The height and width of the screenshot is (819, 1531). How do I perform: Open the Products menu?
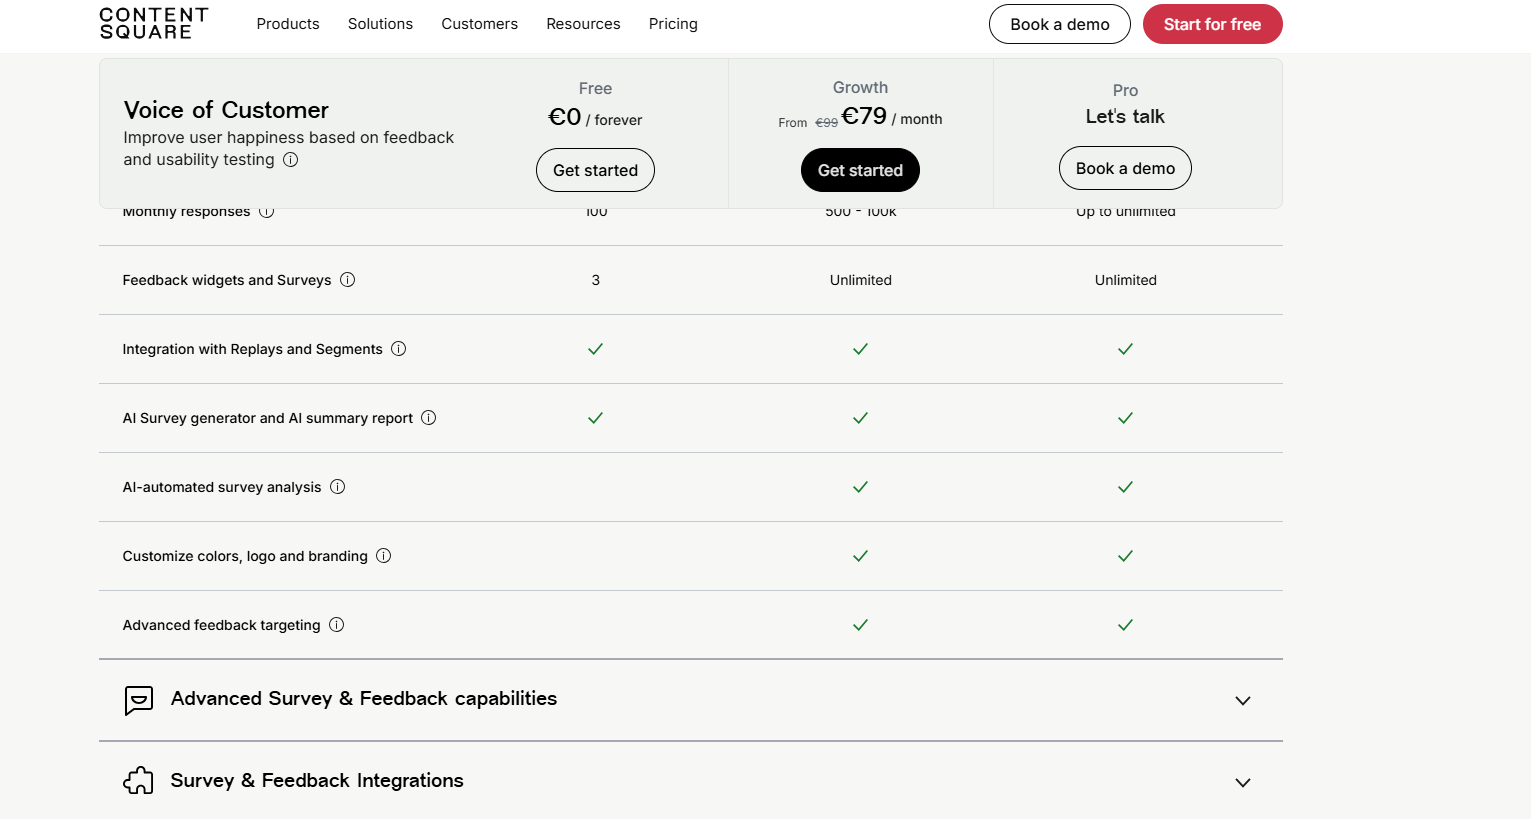click(x=288, y=24)
